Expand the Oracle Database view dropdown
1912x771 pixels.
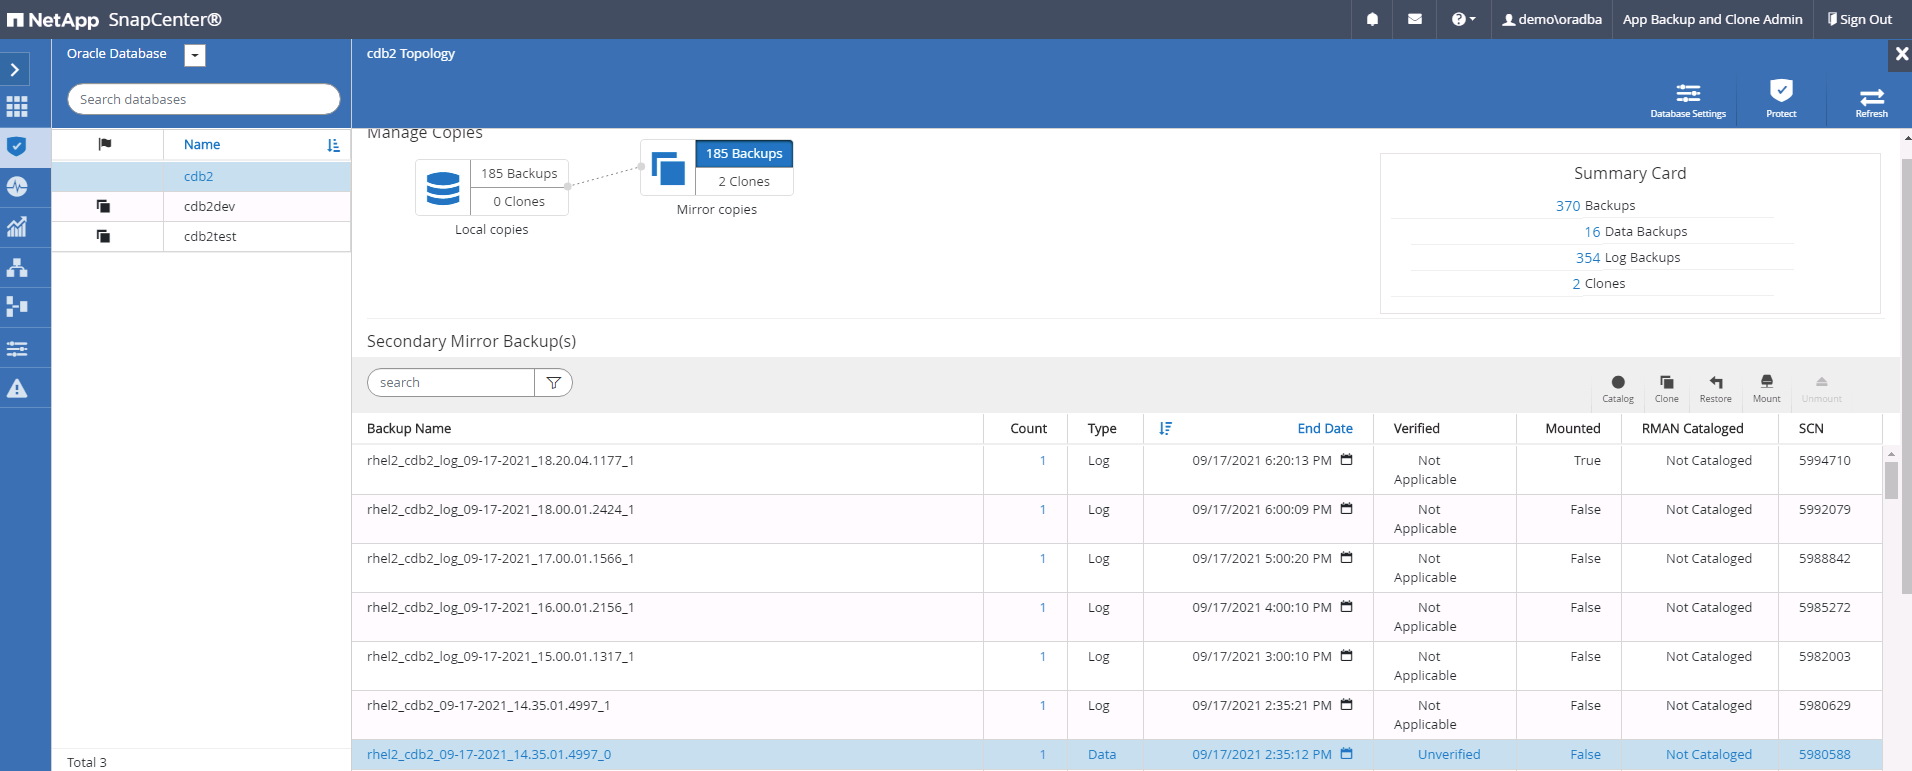[195, 55]
